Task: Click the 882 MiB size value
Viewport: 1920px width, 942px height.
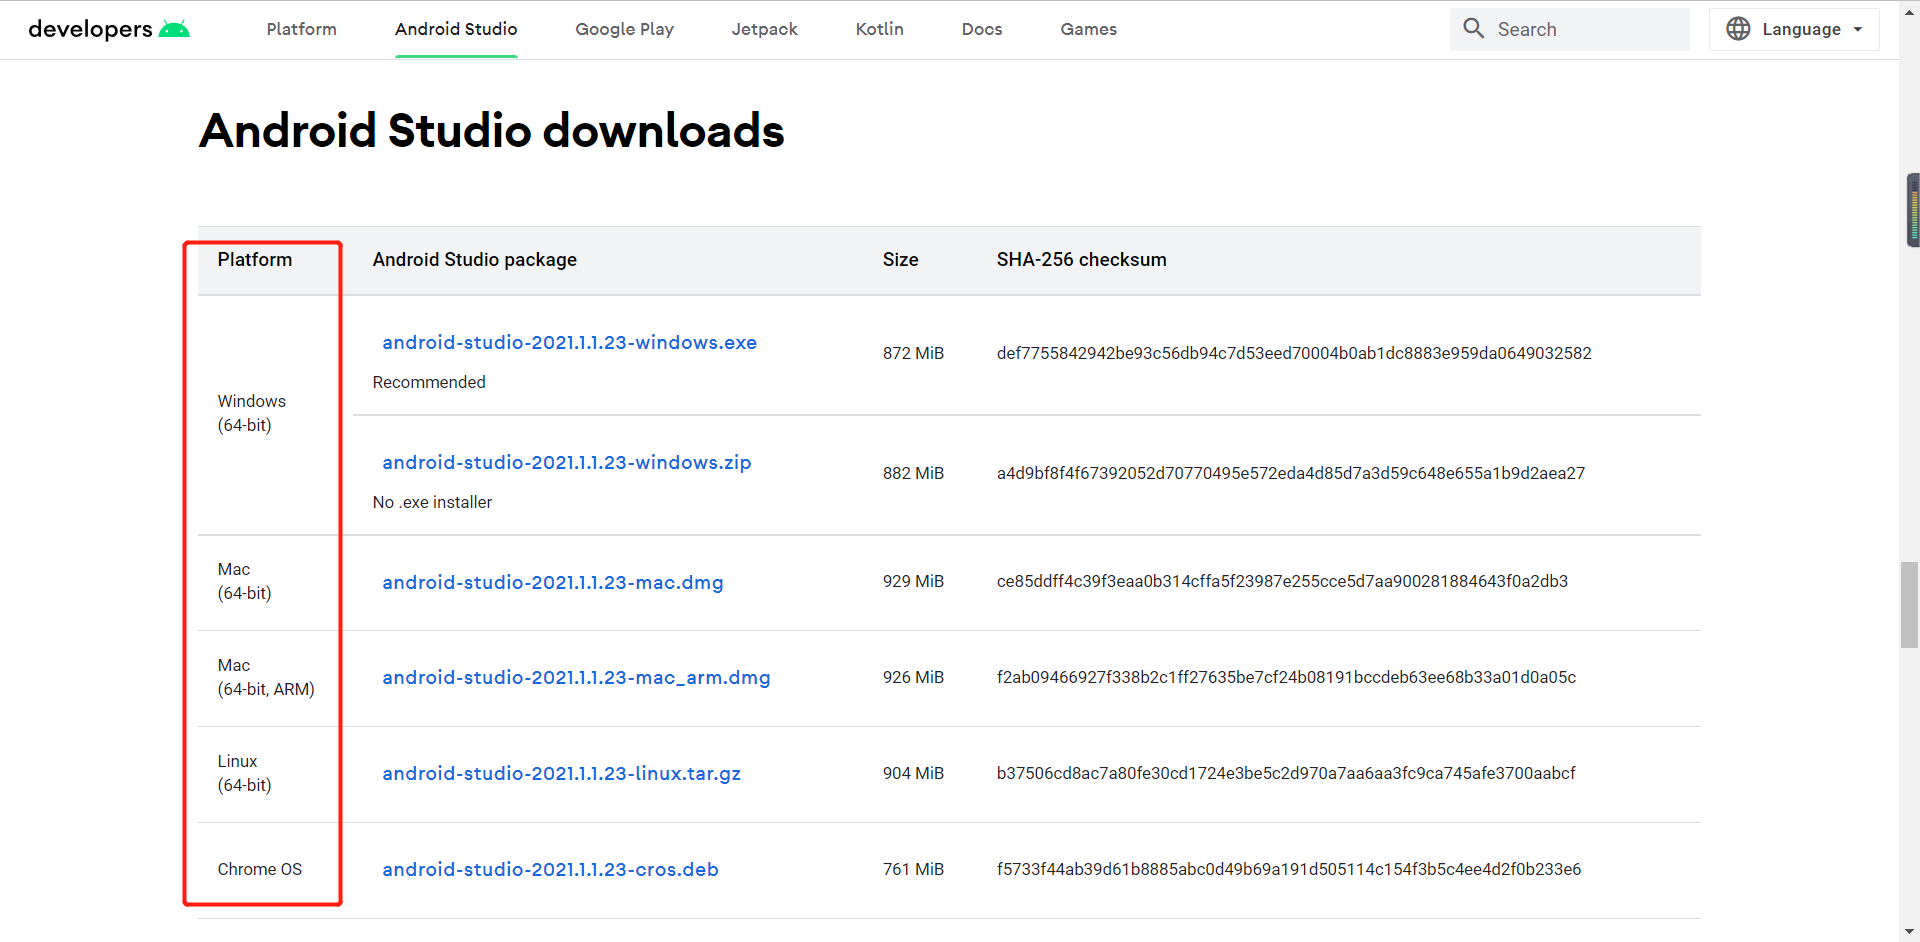Action: click(913, 473)
